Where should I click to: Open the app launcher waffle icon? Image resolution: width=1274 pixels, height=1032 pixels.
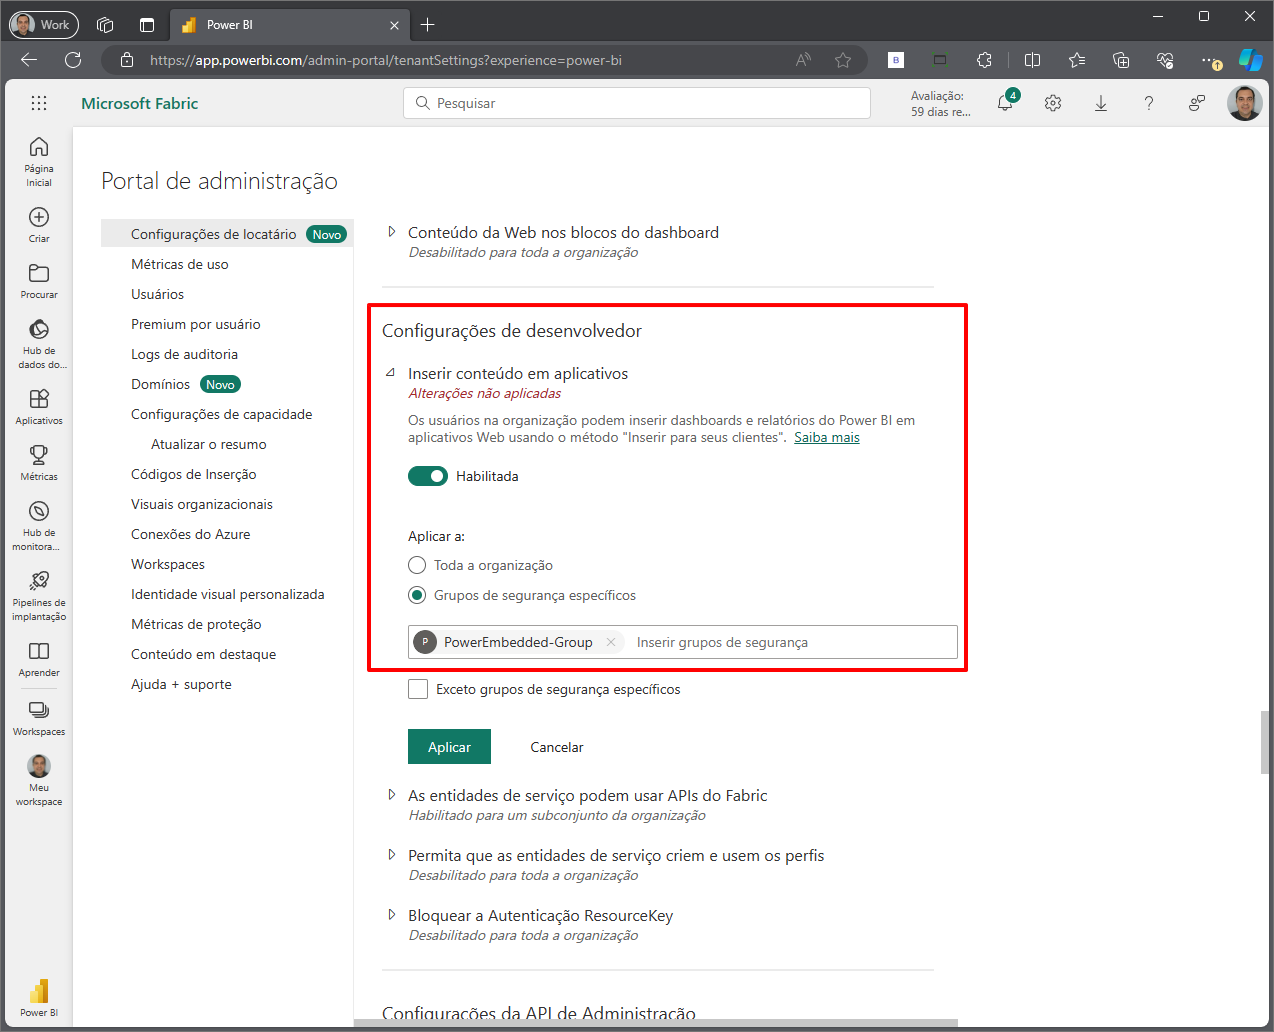coord(39,103)
